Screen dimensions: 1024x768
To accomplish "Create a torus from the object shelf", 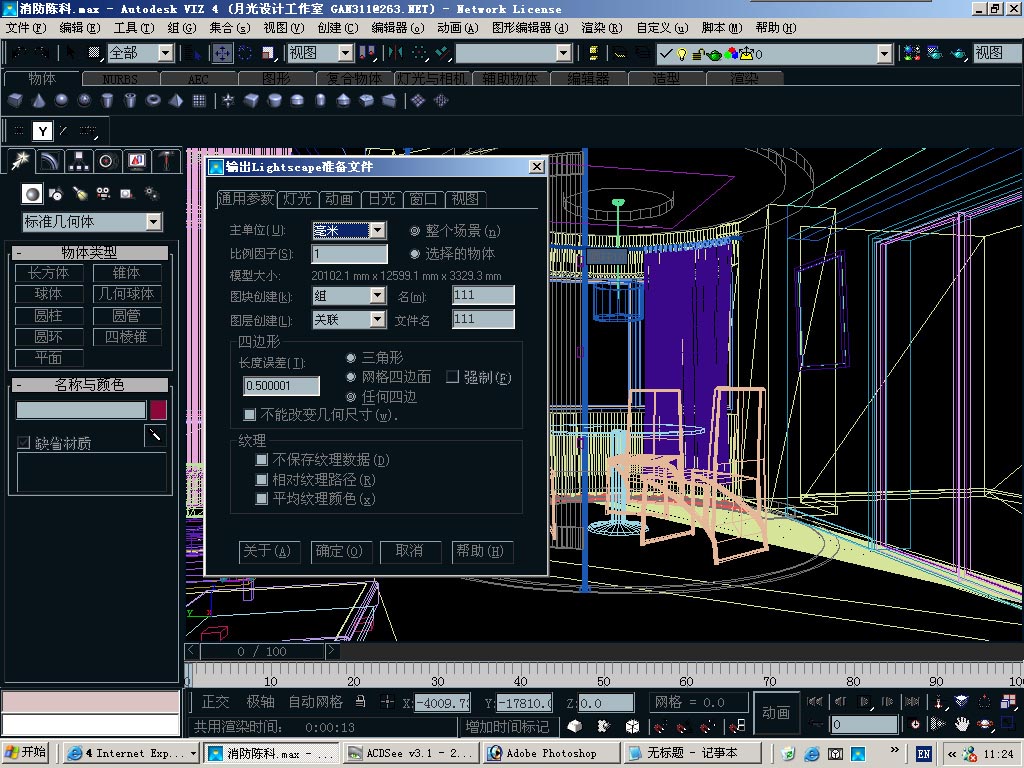I will pyautogui.click(x=153, y=101).
